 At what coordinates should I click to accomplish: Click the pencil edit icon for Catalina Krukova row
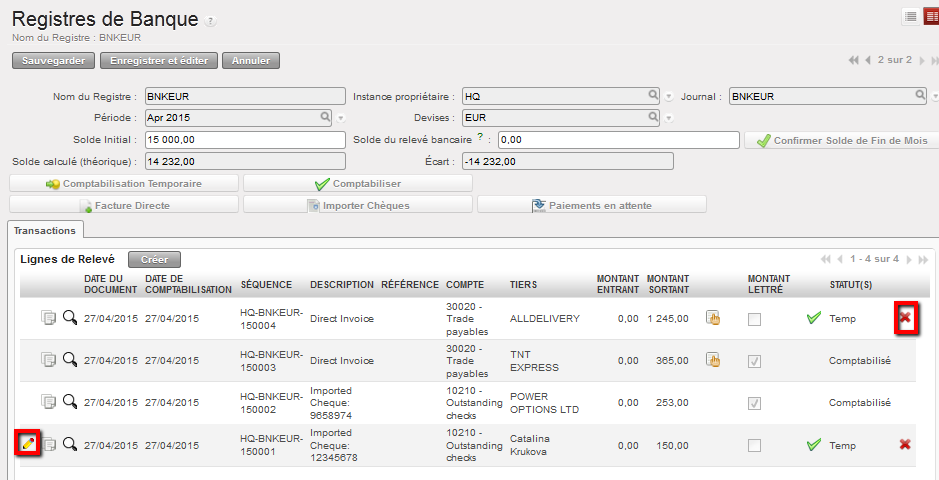(28, 444)
